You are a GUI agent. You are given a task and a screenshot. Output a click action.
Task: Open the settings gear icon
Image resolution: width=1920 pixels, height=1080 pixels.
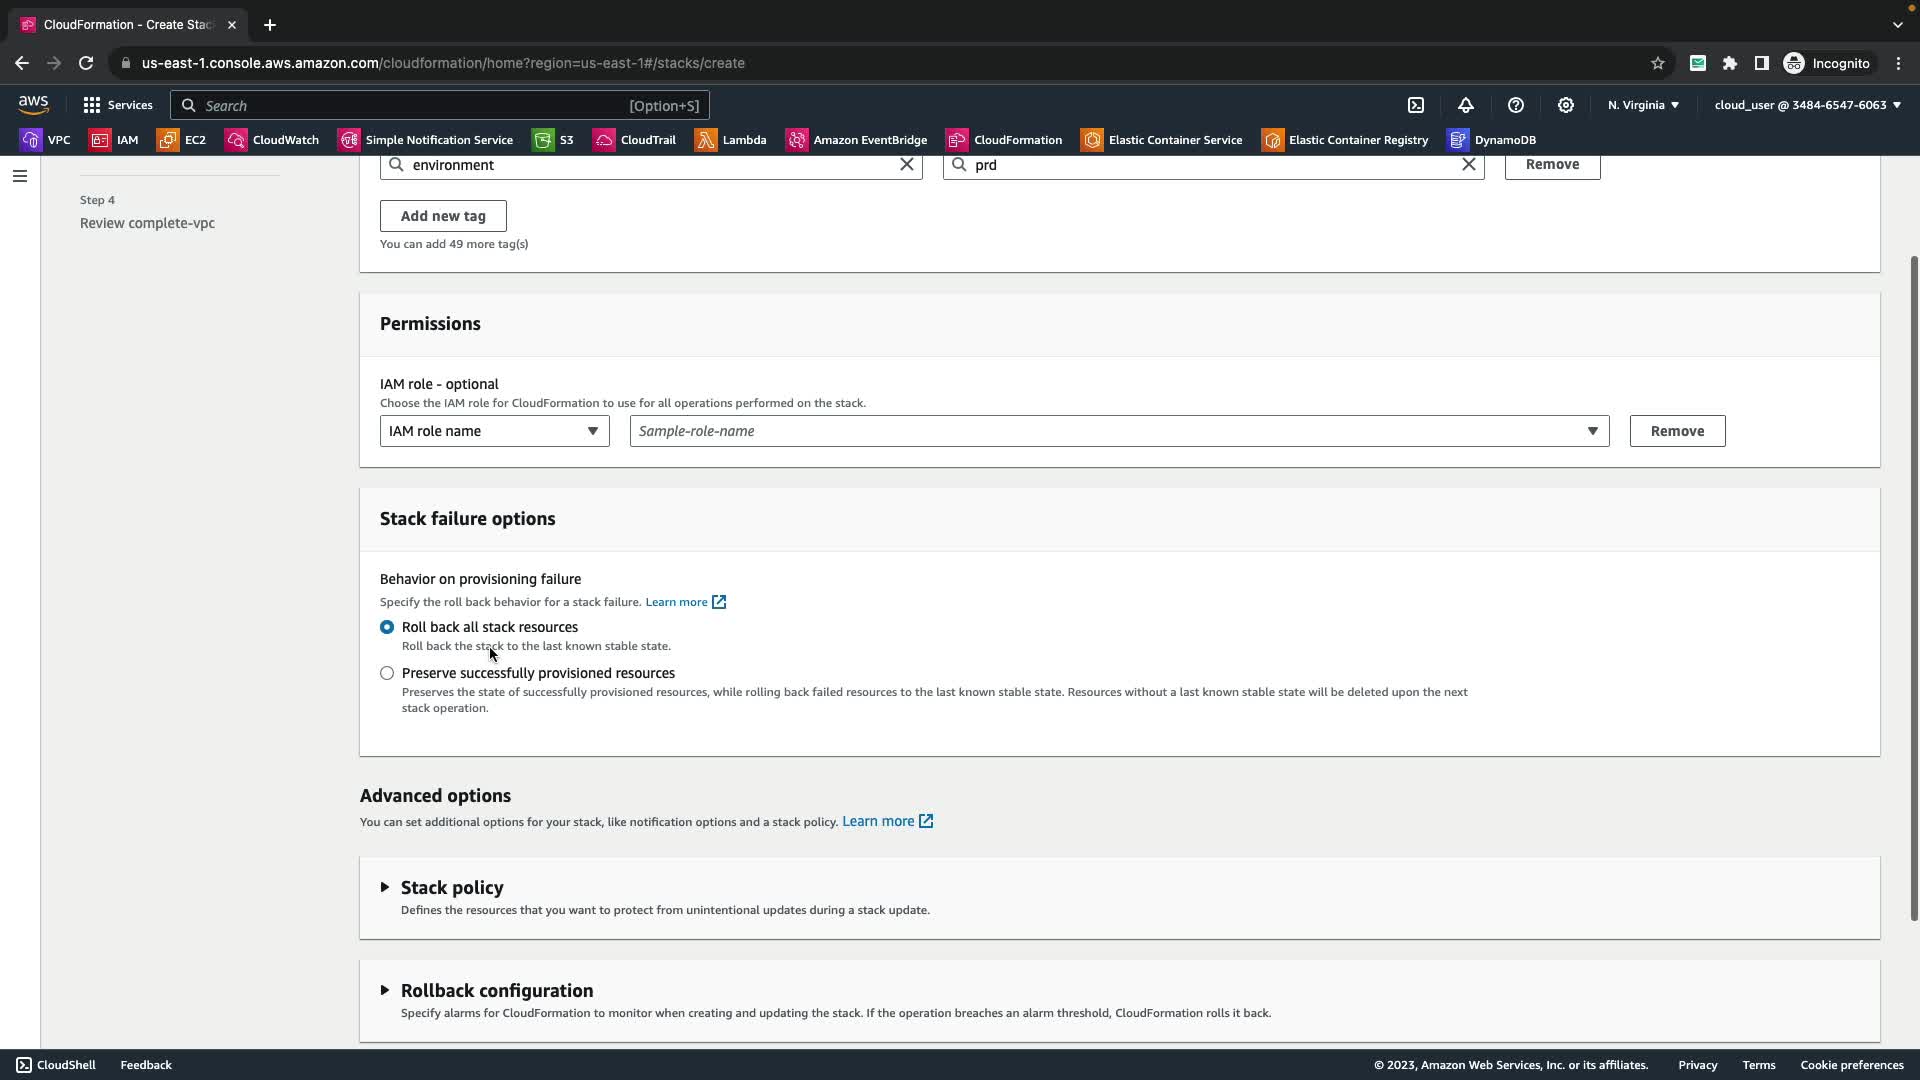tap(1566, 105)
